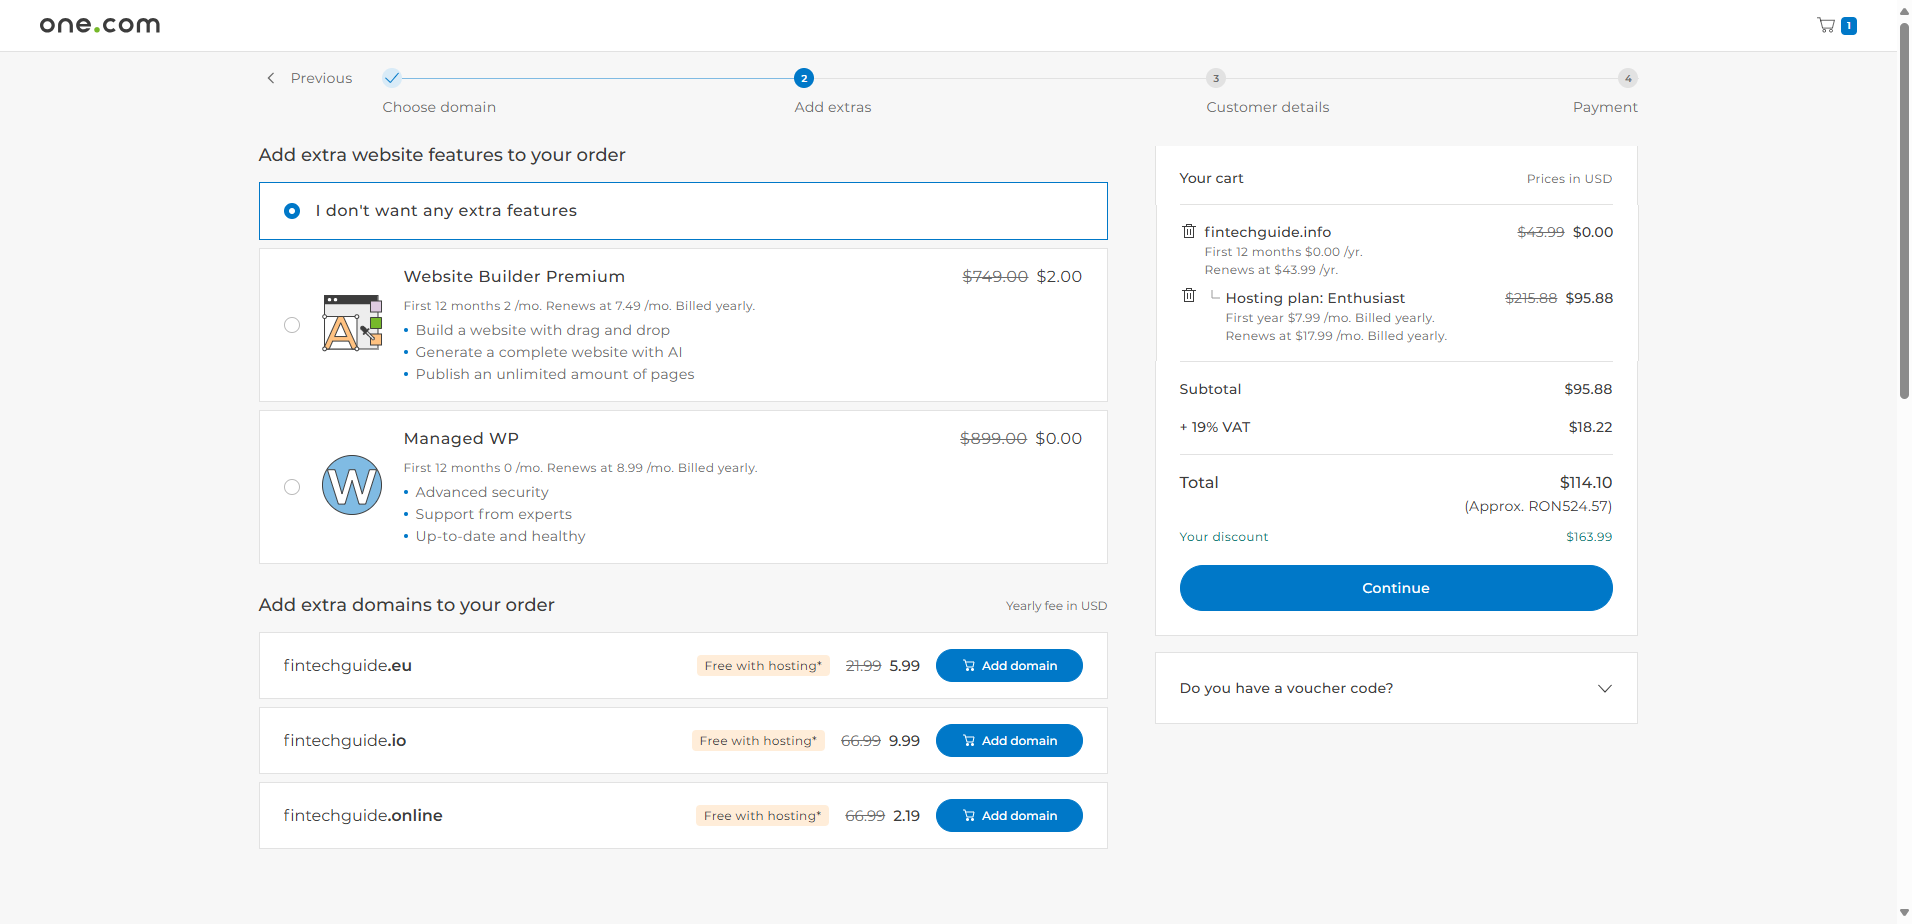Screen dimensions: 1912x924
Task: Click the scrollbar down arrow
Action: coord(1904,913)
